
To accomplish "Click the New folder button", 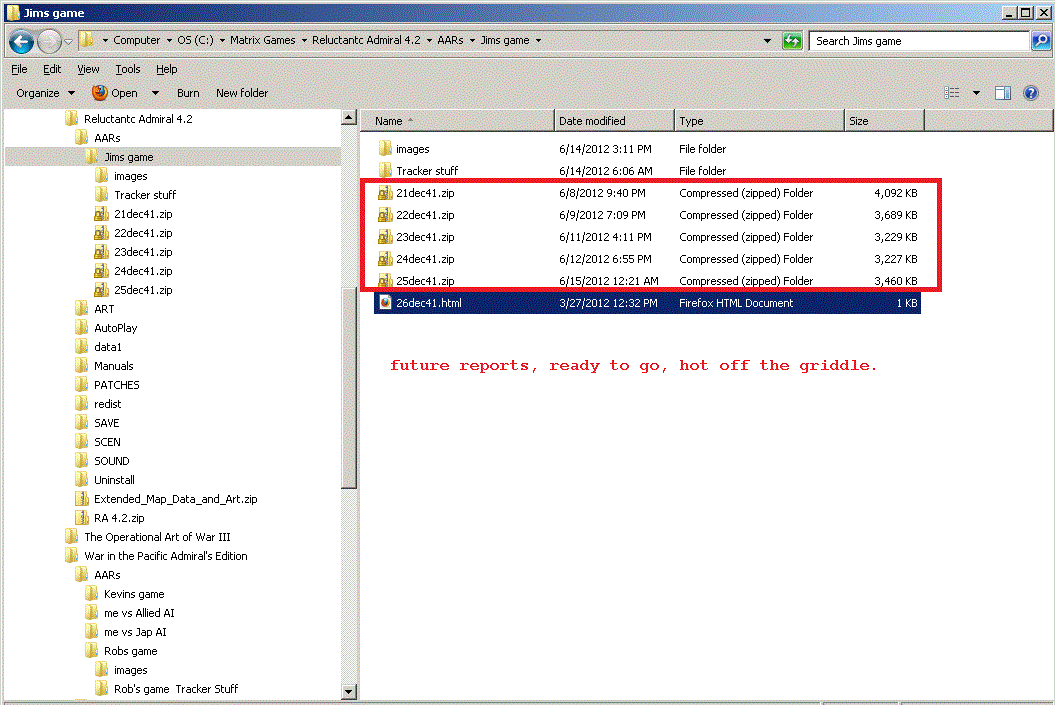I will pos(242,93).
